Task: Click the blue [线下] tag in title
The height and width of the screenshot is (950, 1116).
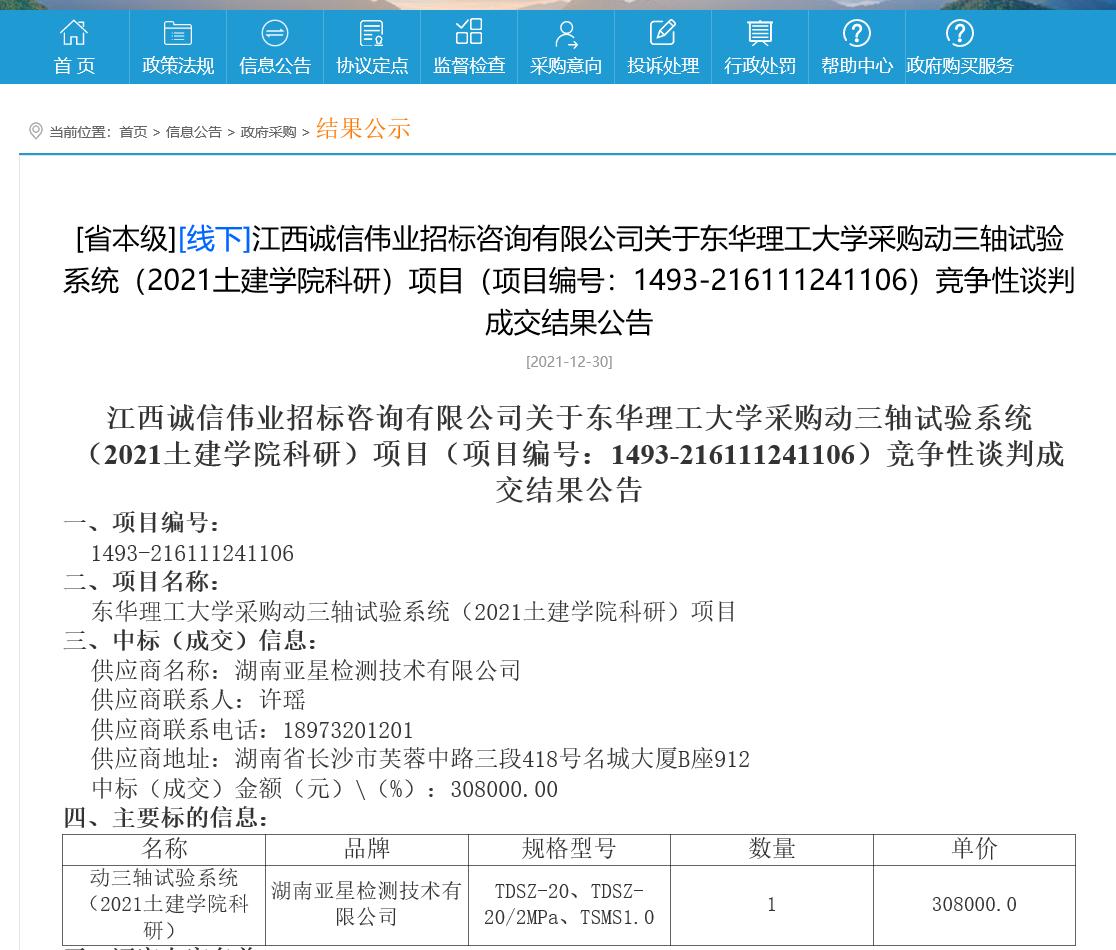Action: pos(214,239)
